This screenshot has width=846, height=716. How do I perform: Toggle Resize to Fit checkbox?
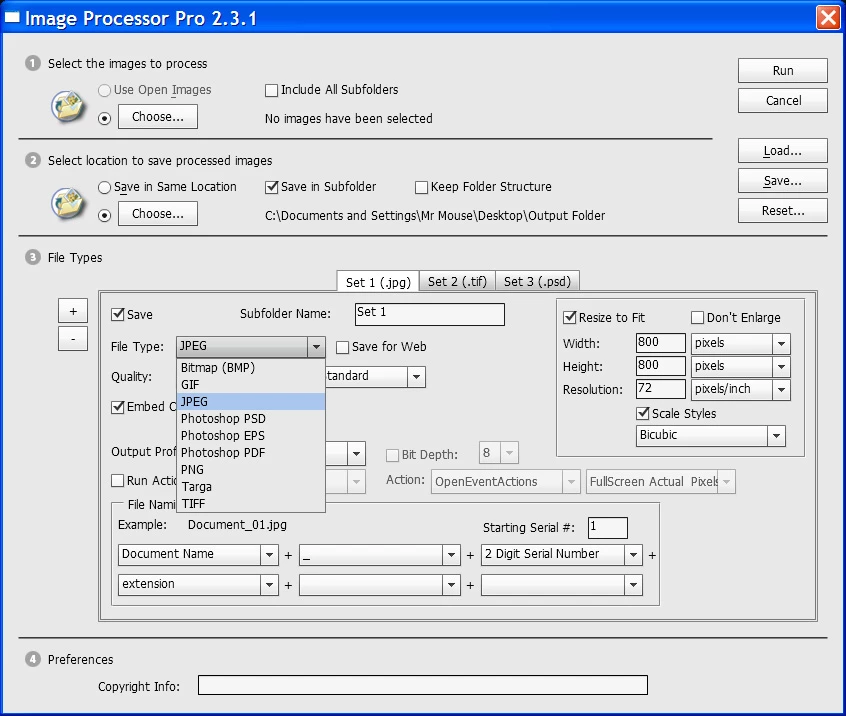click(569, 317)
